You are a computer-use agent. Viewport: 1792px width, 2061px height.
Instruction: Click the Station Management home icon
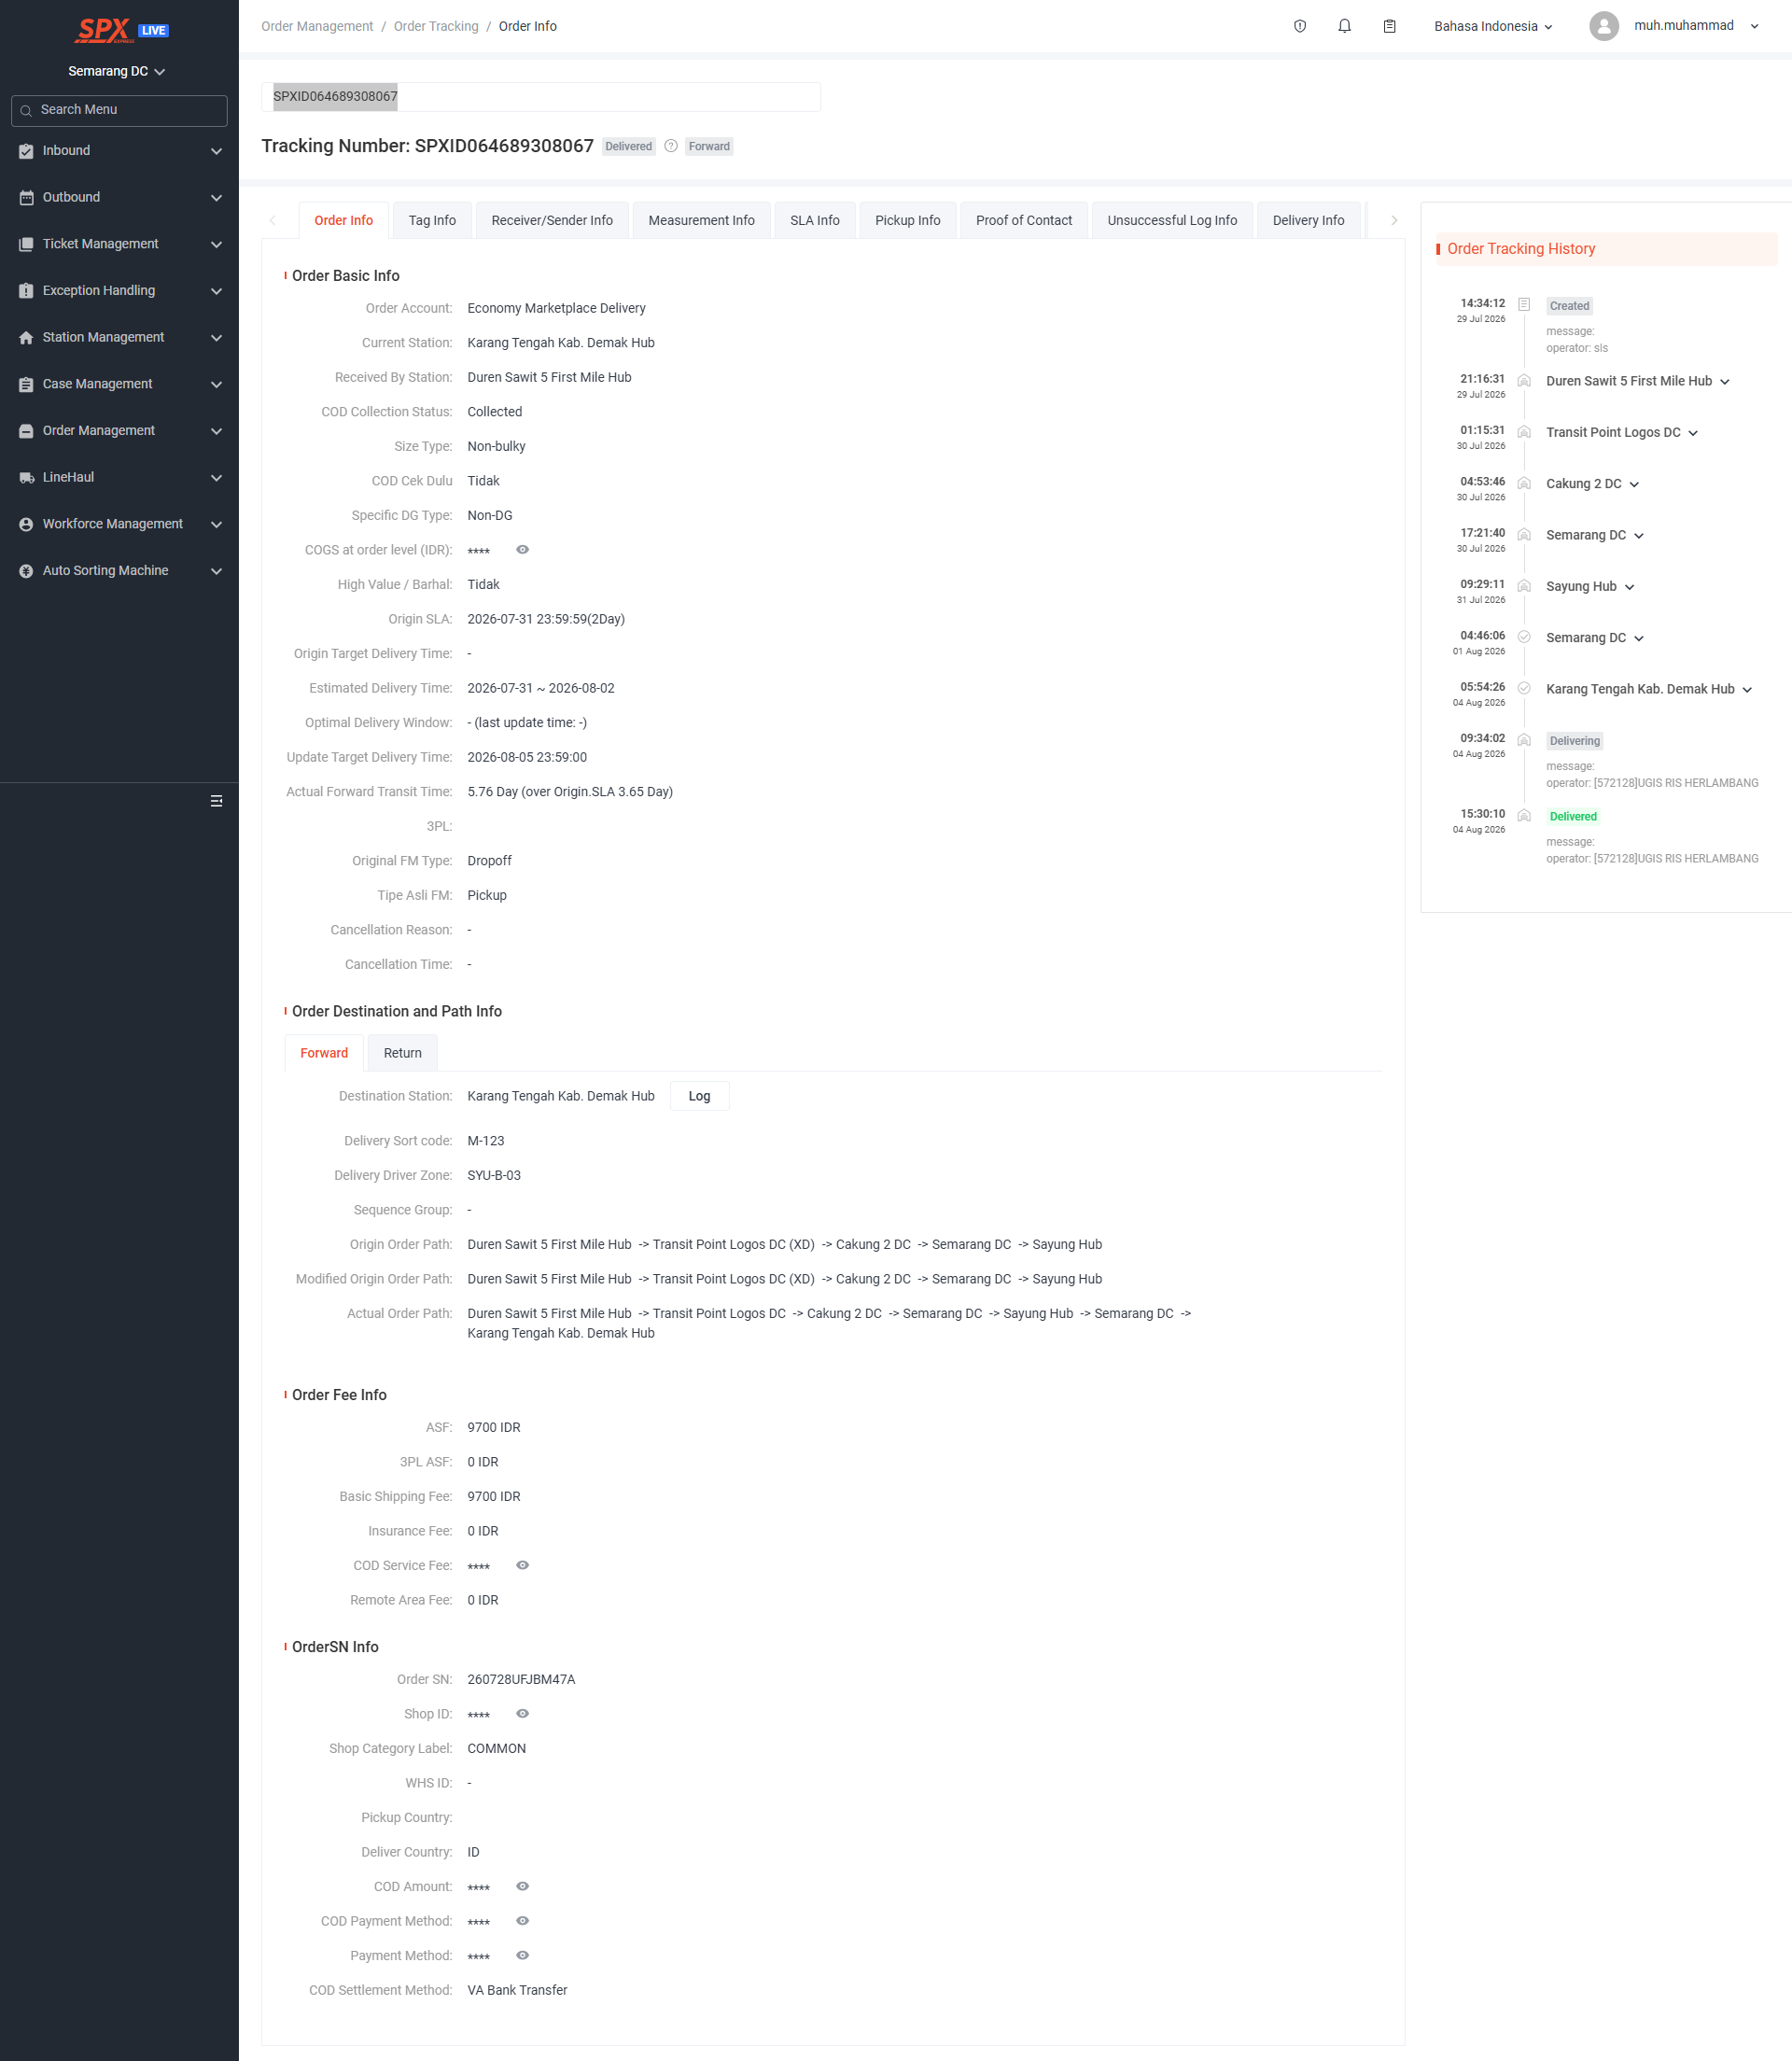(26, 338)
